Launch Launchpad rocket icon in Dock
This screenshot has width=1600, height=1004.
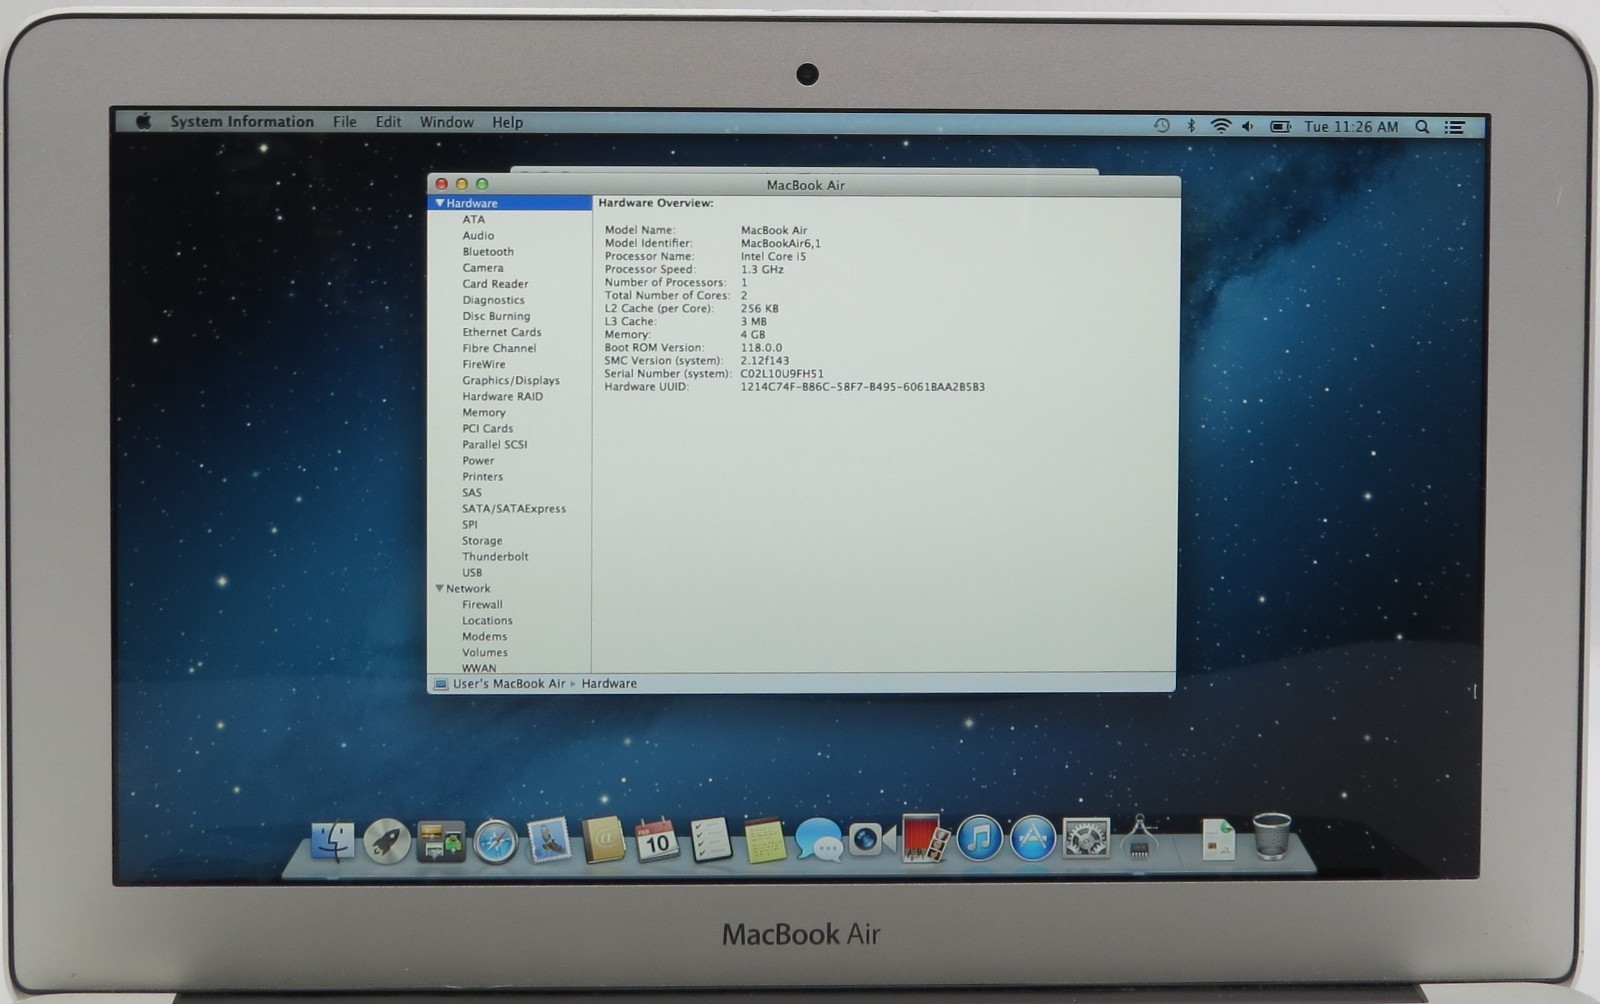pyautogui.click(x=386, y=841)
